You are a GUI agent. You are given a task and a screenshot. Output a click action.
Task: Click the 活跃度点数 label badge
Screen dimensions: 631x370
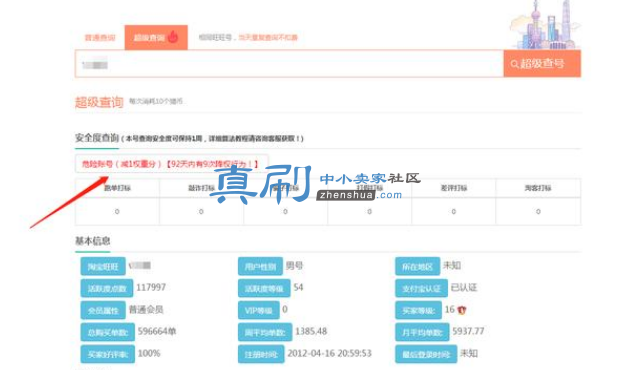(107, 288)
